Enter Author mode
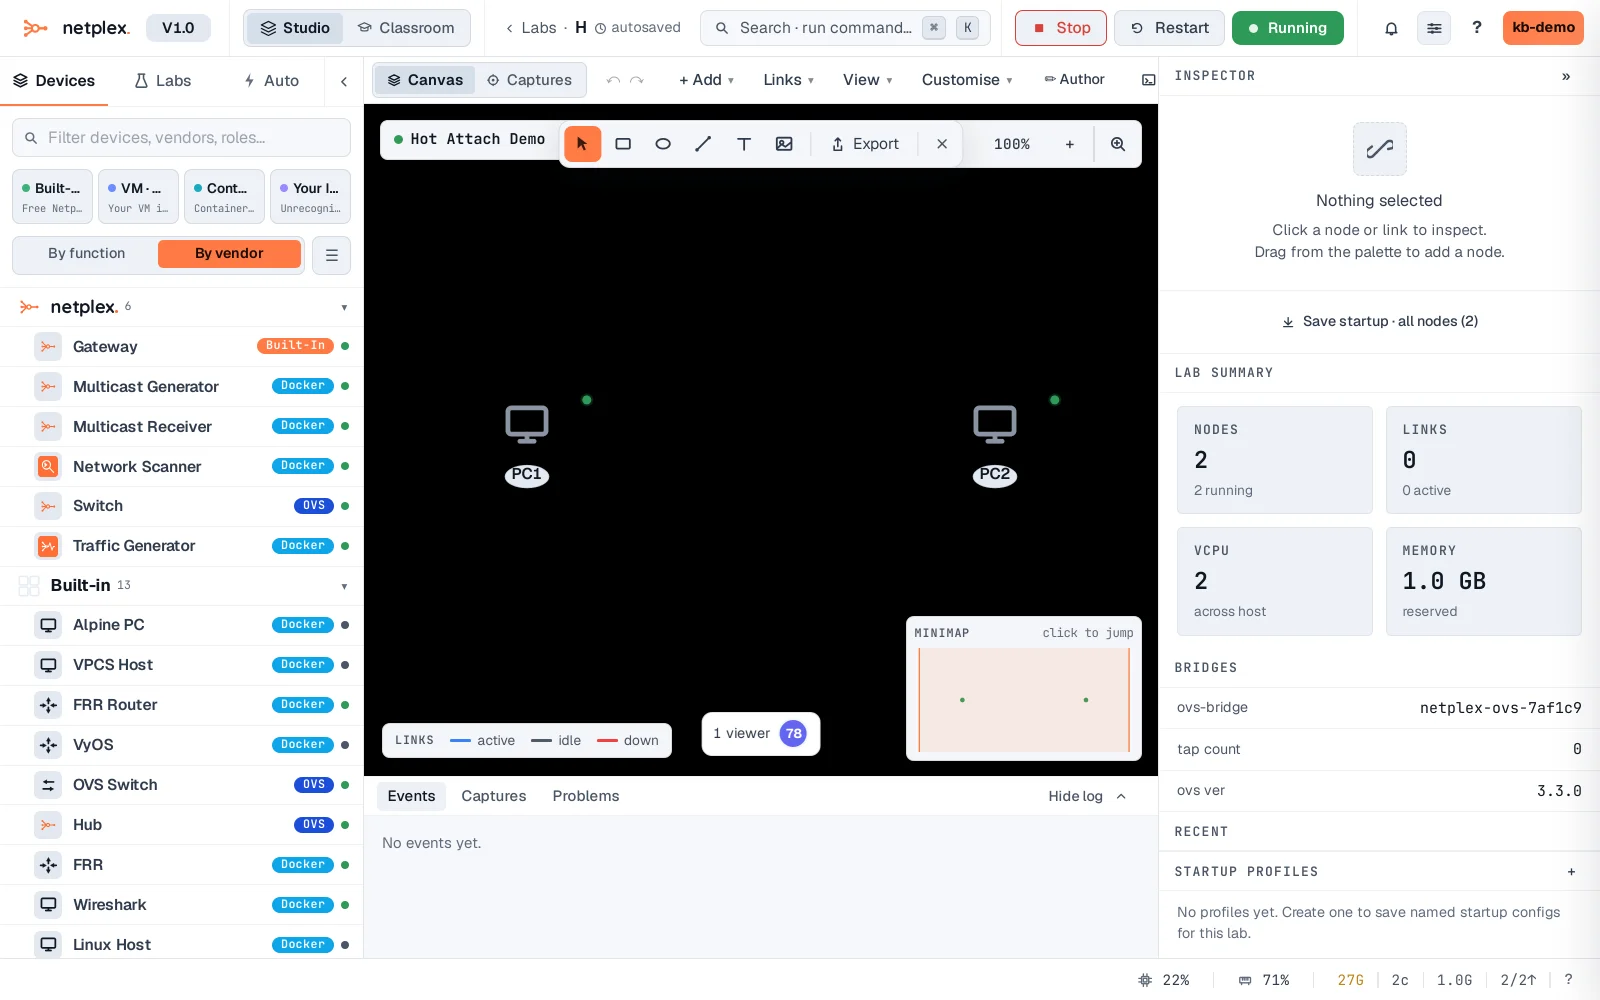 click(1074, 80)
